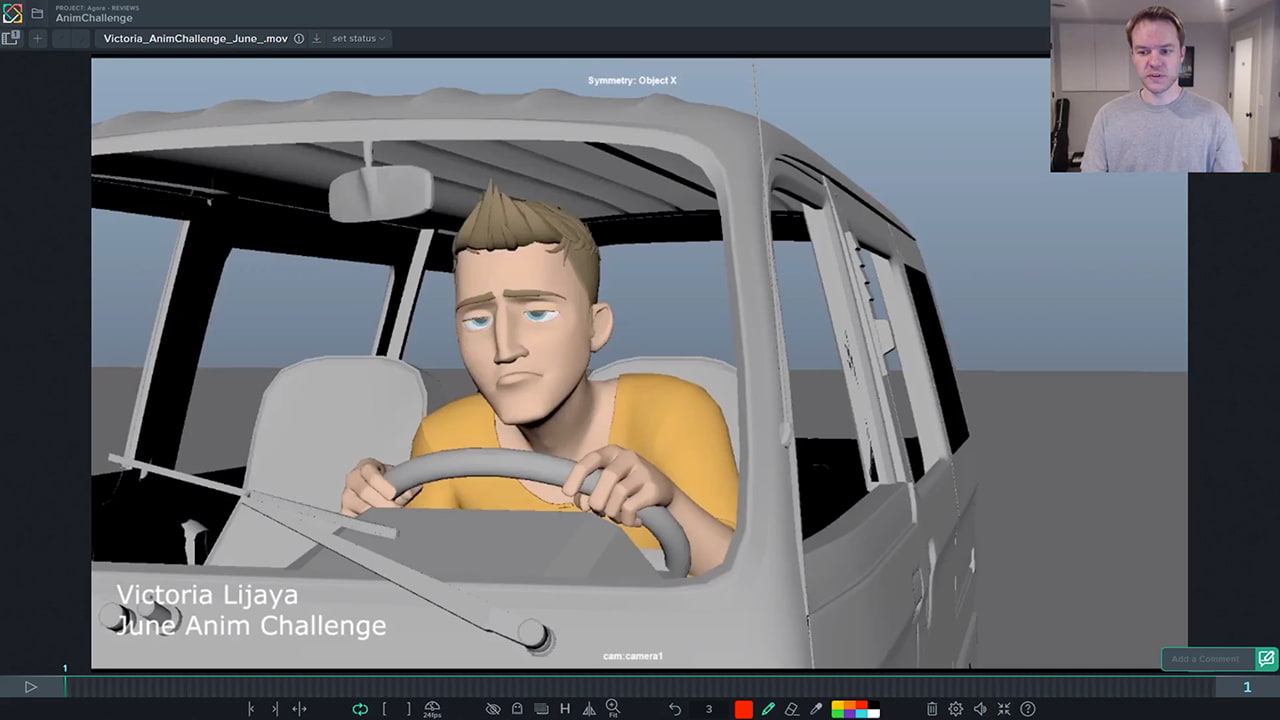Hide annotations with the crossed-eye toggle
This screenshot has width=1280, height=720.
click(x=493, y=708)
